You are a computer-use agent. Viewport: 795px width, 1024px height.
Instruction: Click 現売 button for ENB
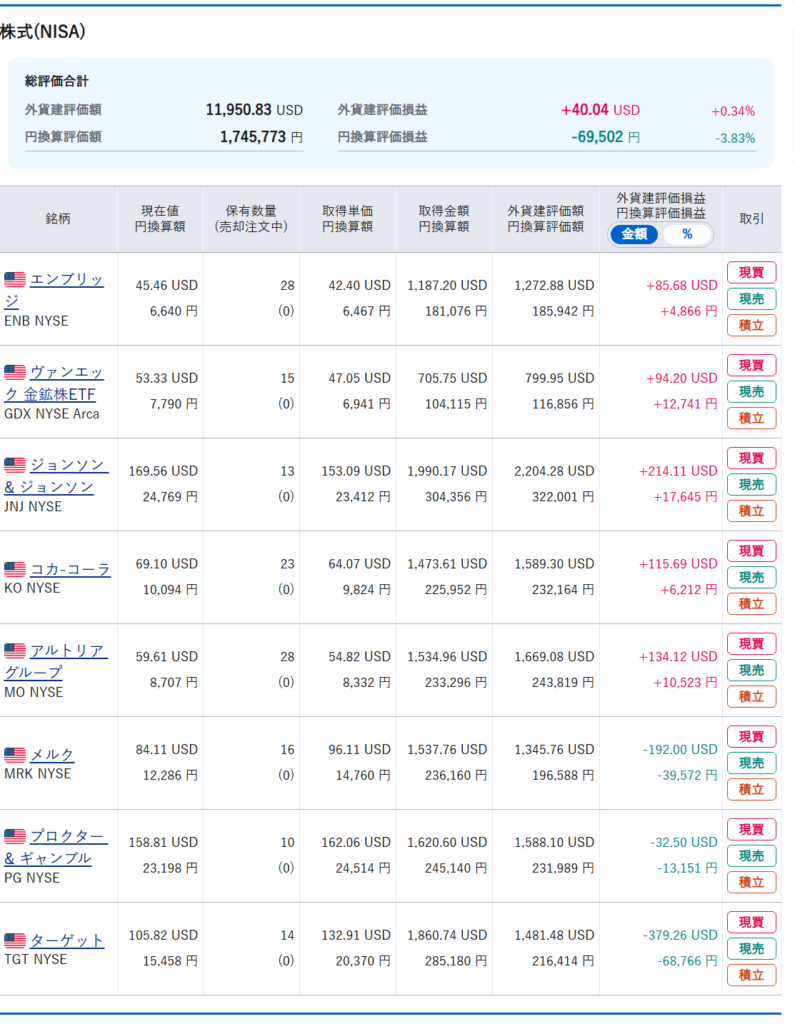pyautogui.click(x=751, y=299)
